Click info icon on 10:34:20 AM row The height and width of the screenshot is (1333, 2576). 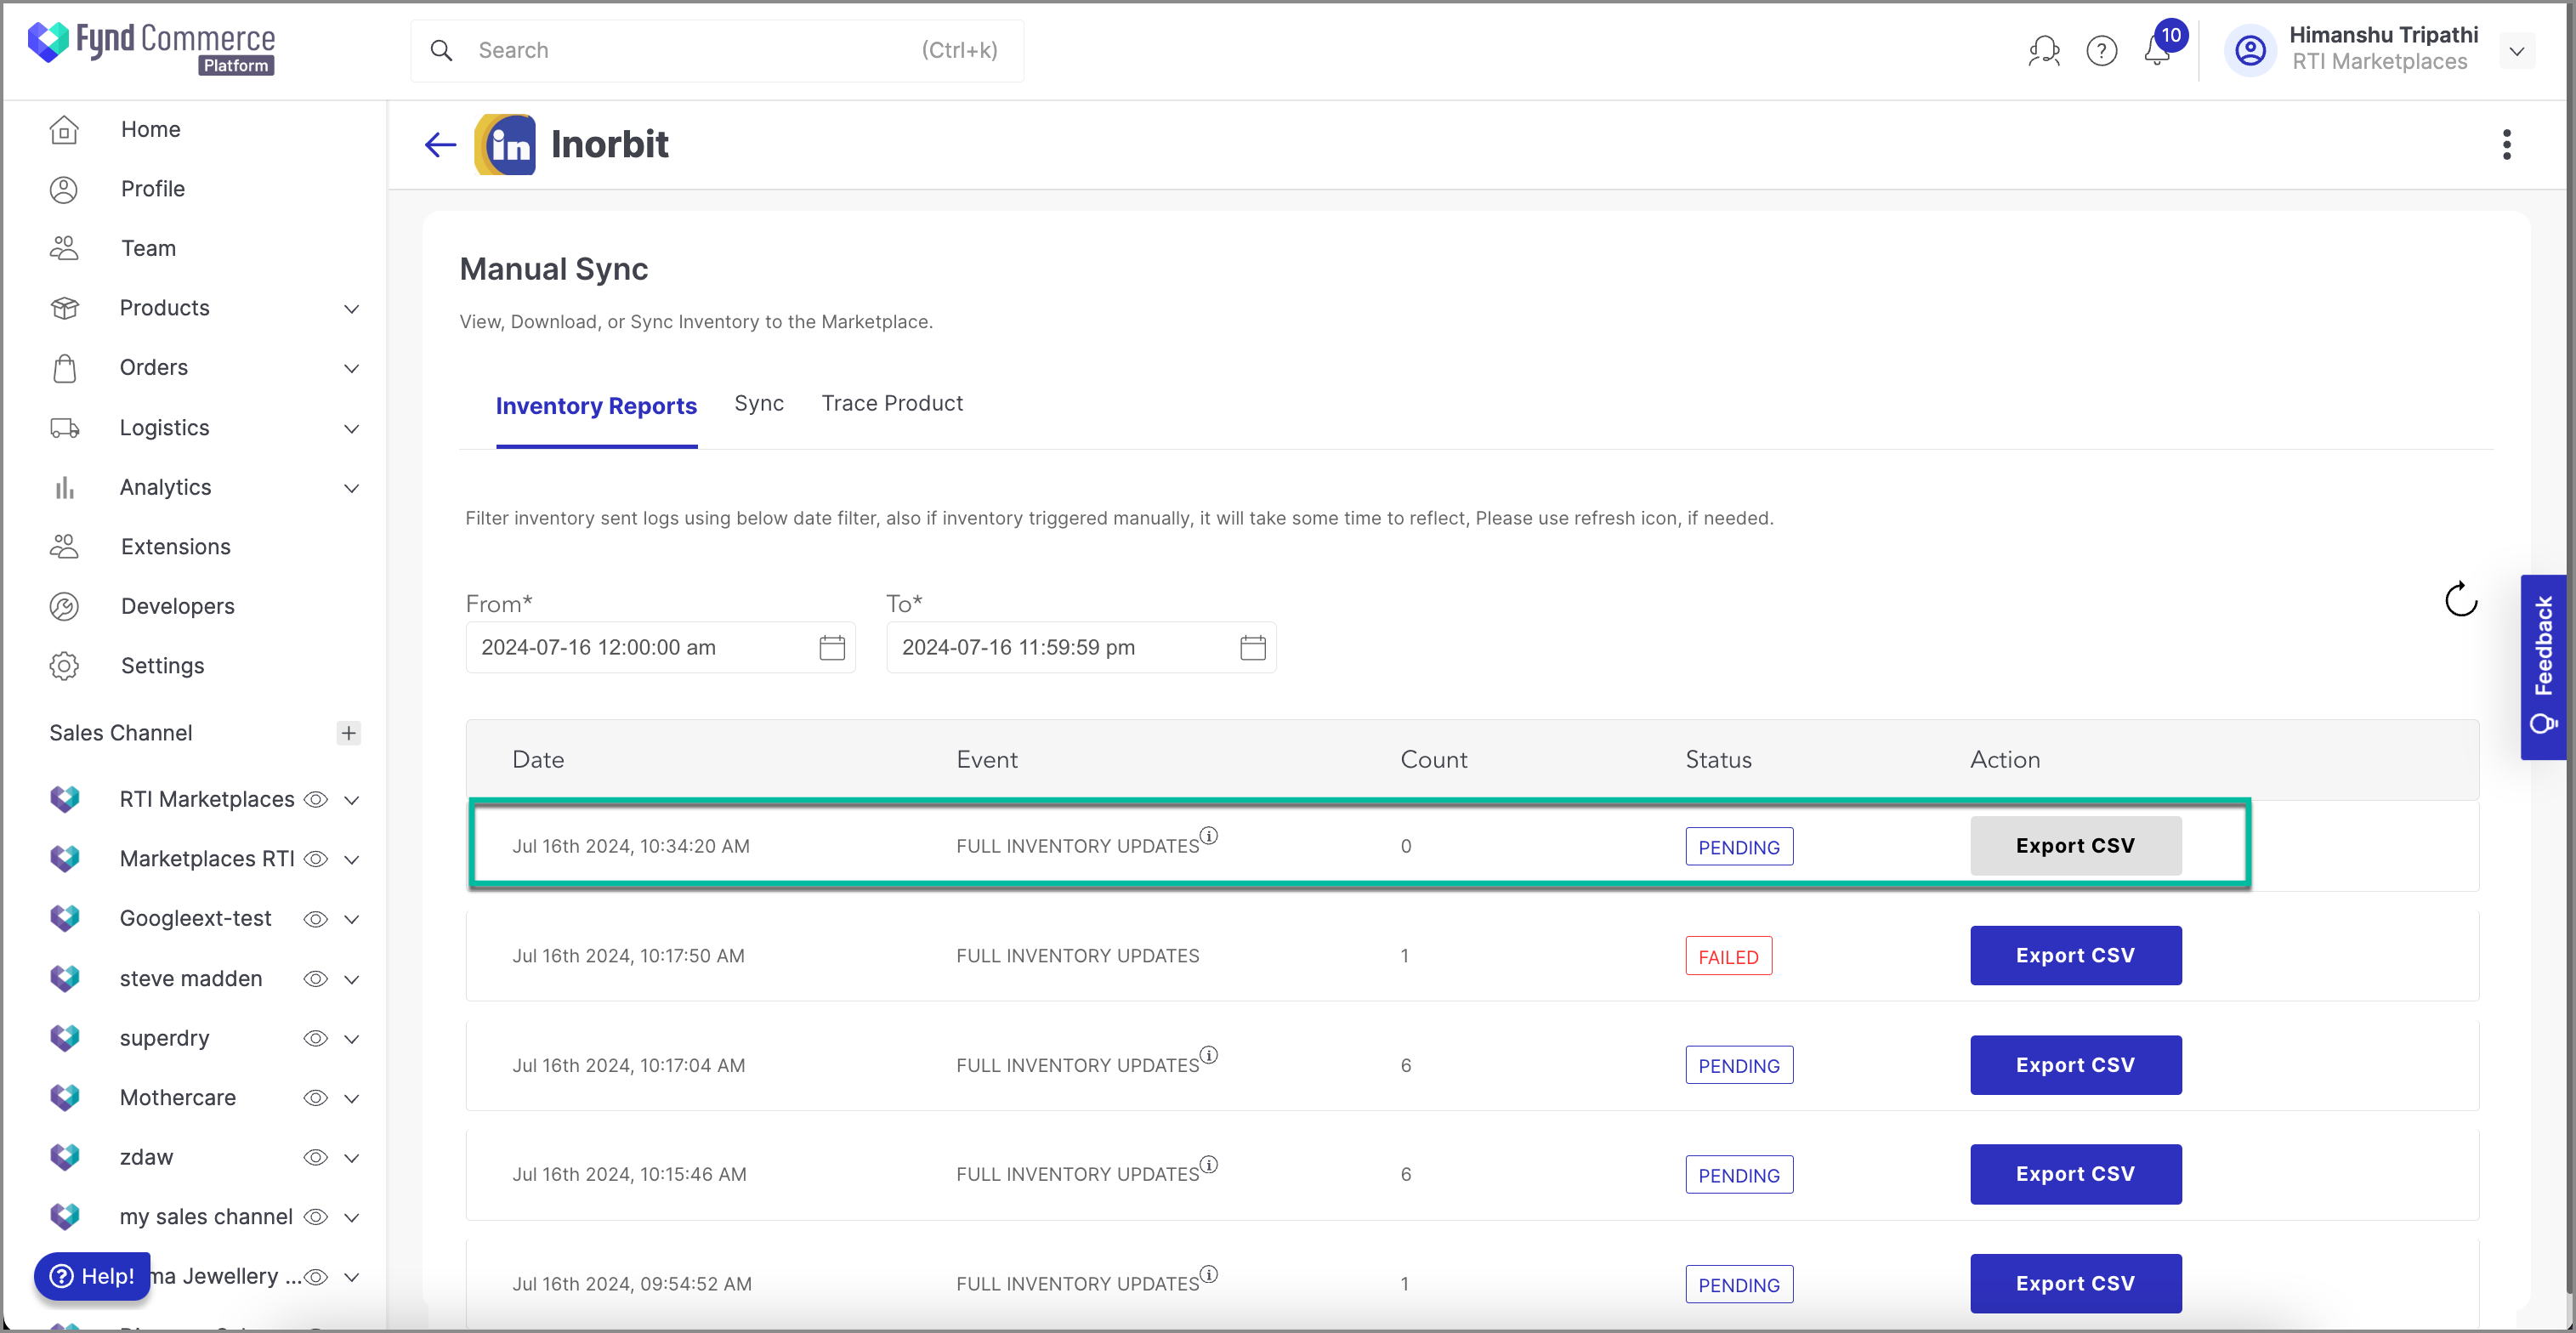(1209, 835)
